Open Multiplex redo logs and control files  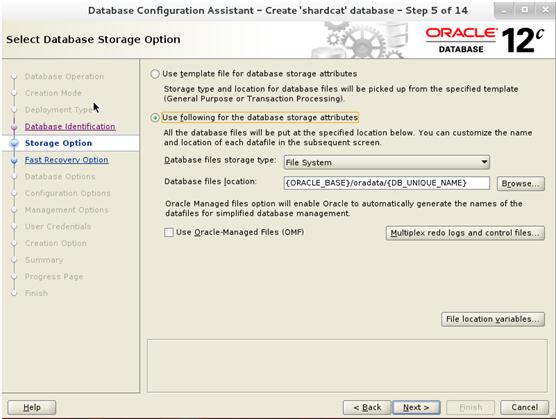coord(465,233)
